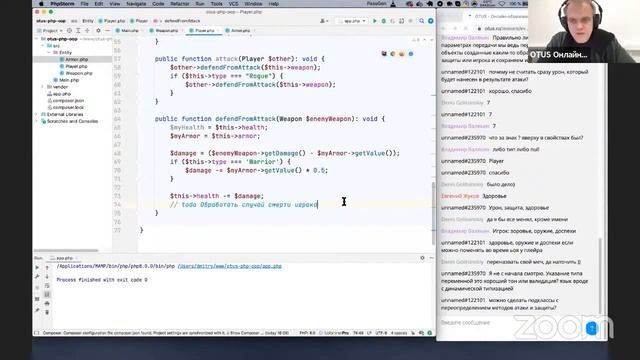This screenshot has width=640, height=360.
Task: Select composer.lock in project tree
Action: tap(68, 107)
